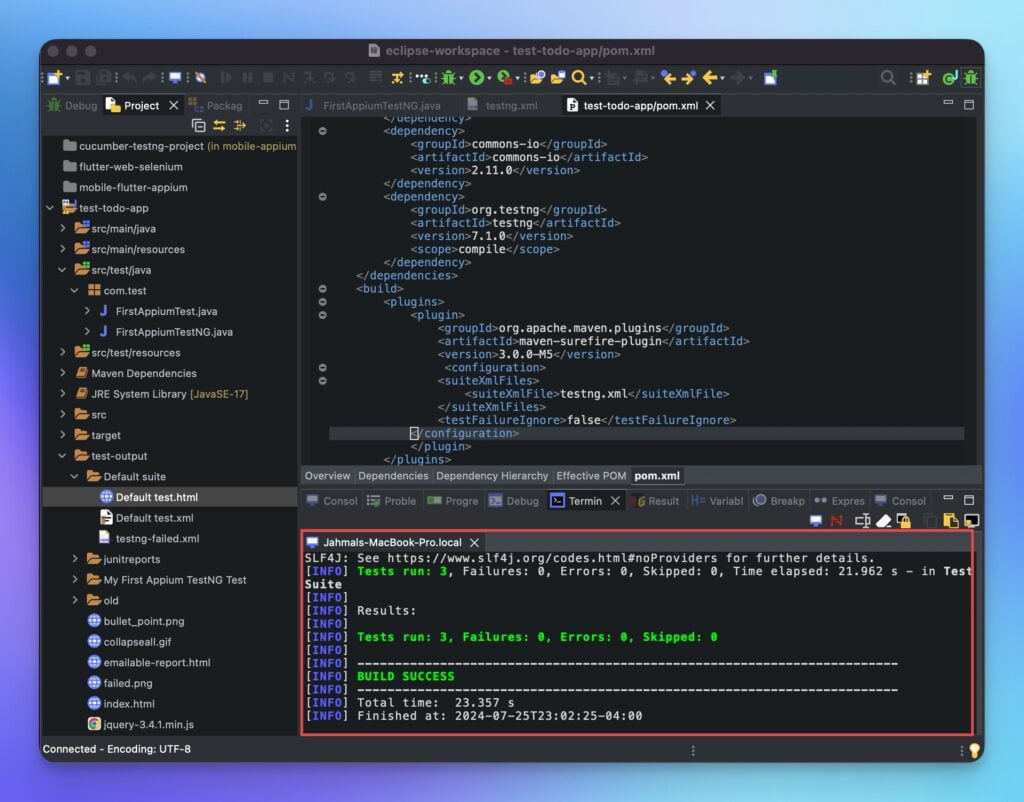This screenshot has width=1024, height=802.
Task: Click the Open Terminal monitor icon in Terminal toolbar
Action: click(x=816, y=521)
